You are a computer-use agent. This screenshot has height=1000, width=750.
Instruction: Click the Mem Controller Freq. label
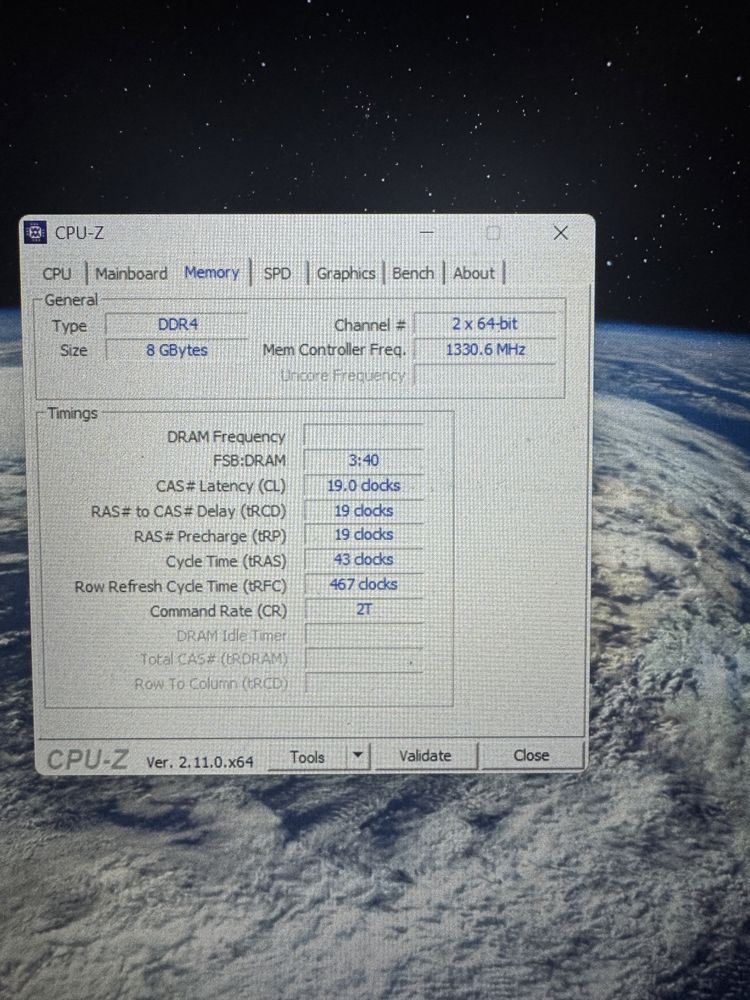(334, 349)
